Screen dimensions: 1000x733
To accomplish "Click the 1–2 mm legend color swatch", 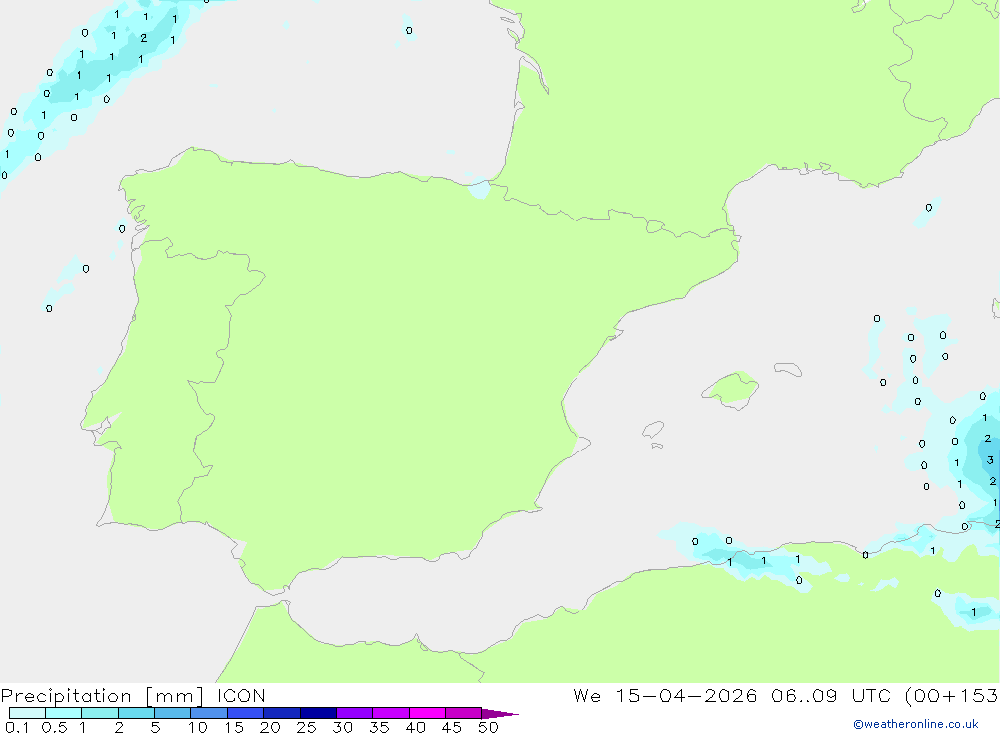I will [100, 713].
